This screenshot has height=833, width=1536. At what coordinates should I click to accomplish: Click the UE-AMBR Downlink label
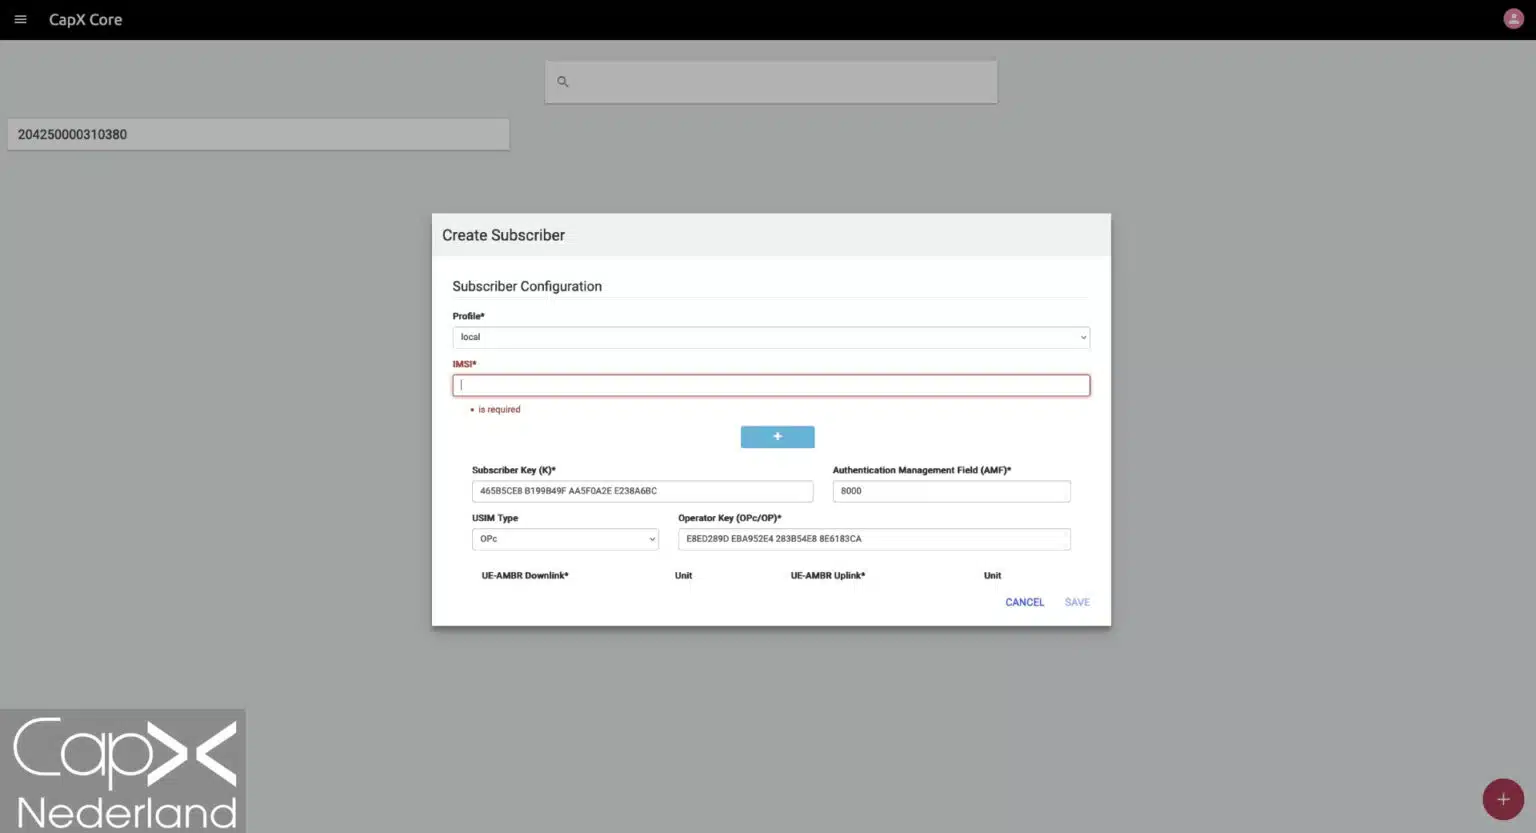[x=525, y=575]
